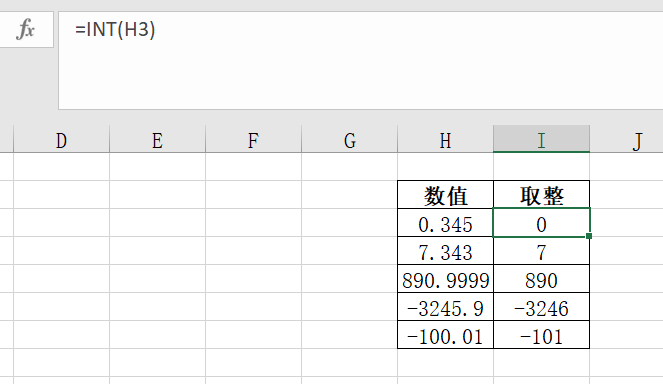This screenshot has height=384, width=663.
Task: Select column D header
Action: (x=61, y=139)
